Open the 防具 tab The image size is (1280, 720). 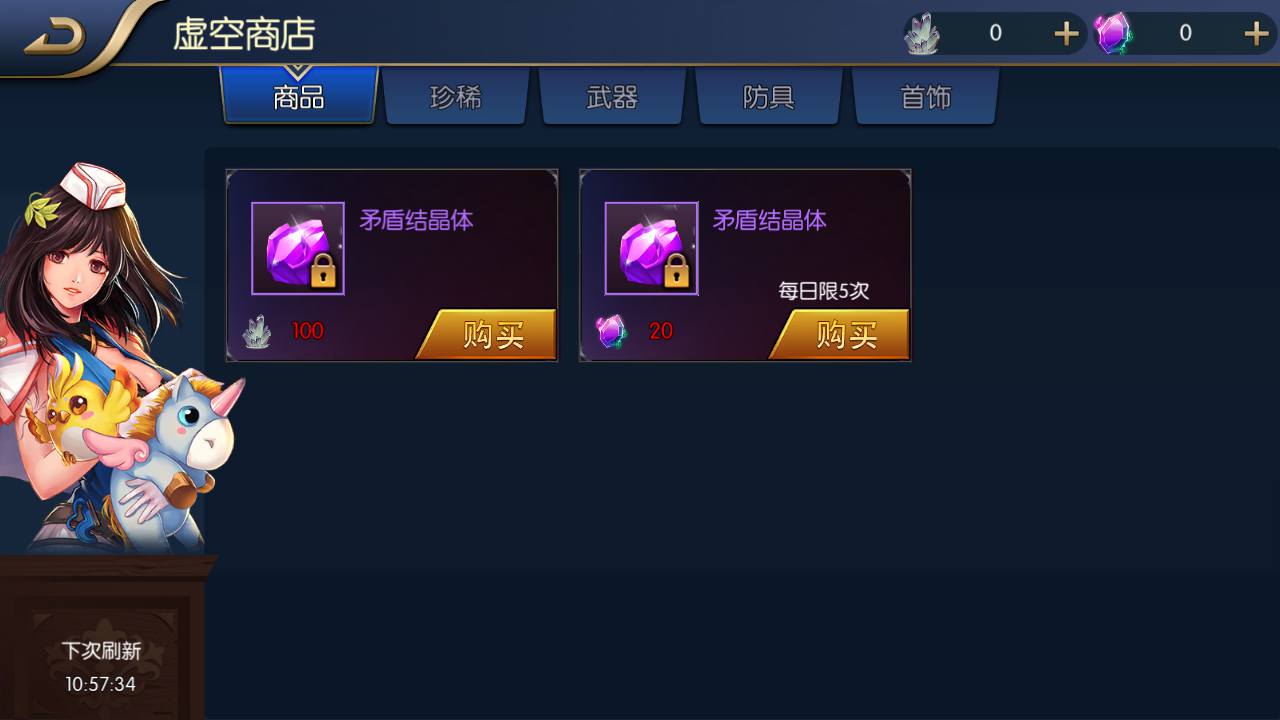pyautogui.click(x=769, y=97)
